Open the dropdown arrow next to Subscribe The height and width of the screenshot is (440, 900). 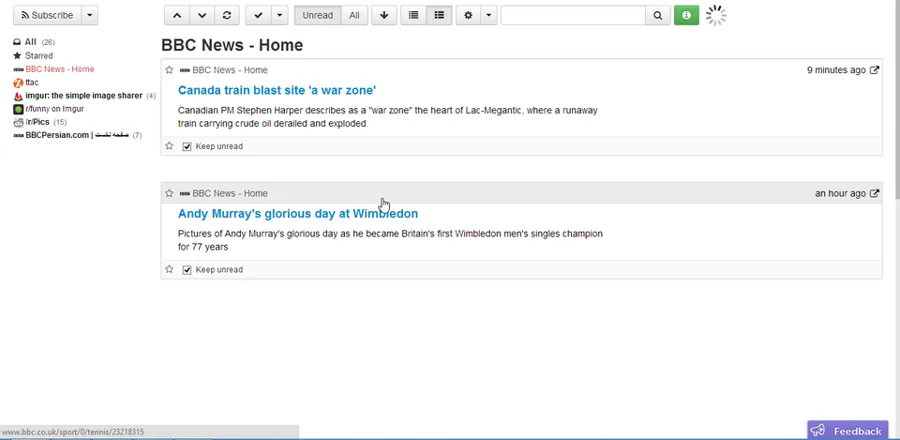pos(90,15)
